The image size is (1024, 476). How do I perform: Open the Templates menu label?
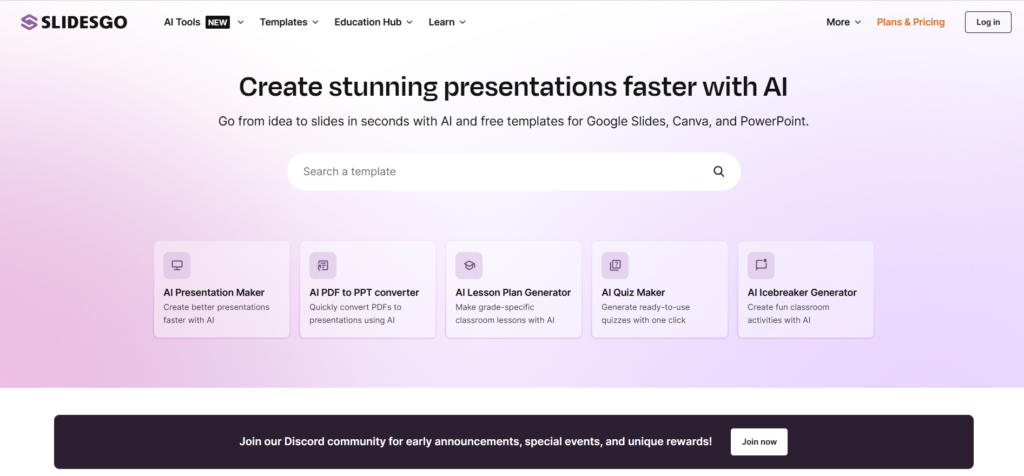pos(283,22)
